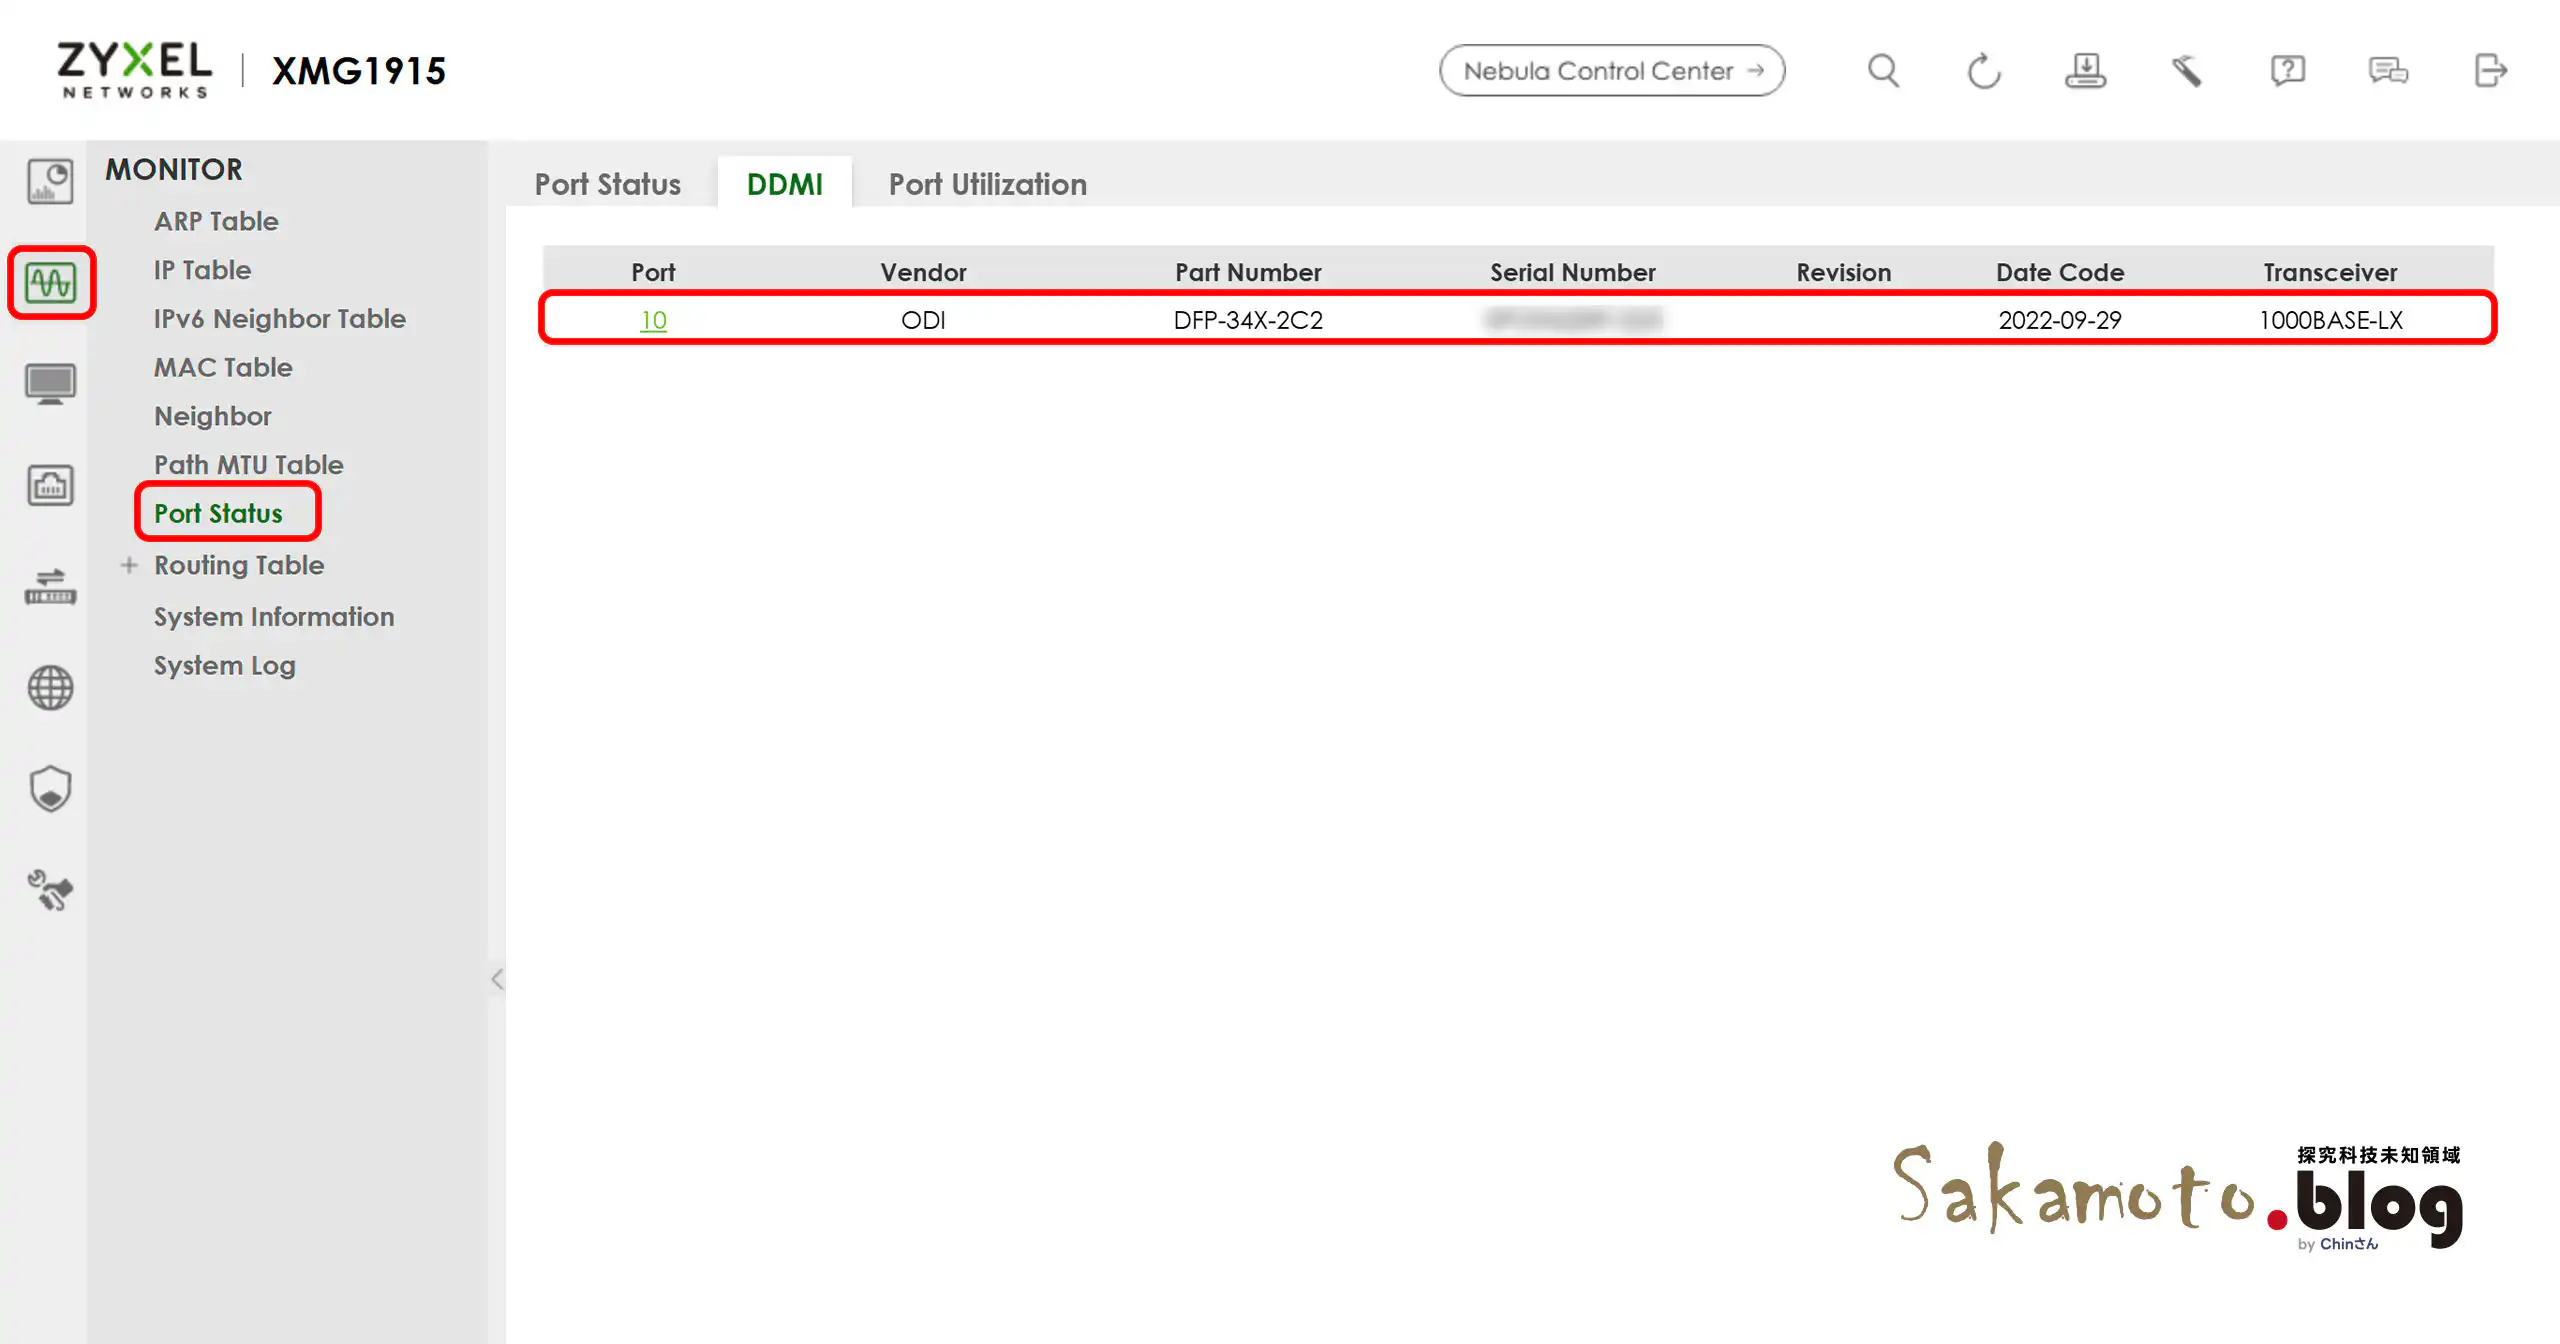The image size is (2560, 1344).
Task: Open the Networking globe sidebar icon
Action: tap(50, 688)
